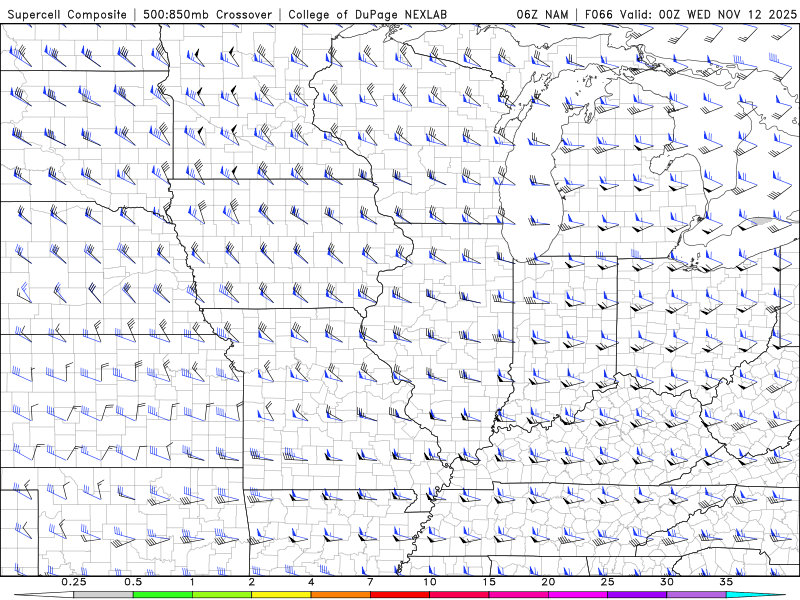The image size is (800, 600).
Task: Select the orange color bar segment
Action: 341,595
